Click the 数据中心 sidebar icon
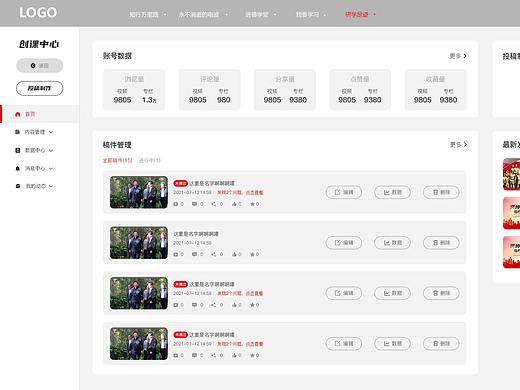 click(x=18, y=150)
